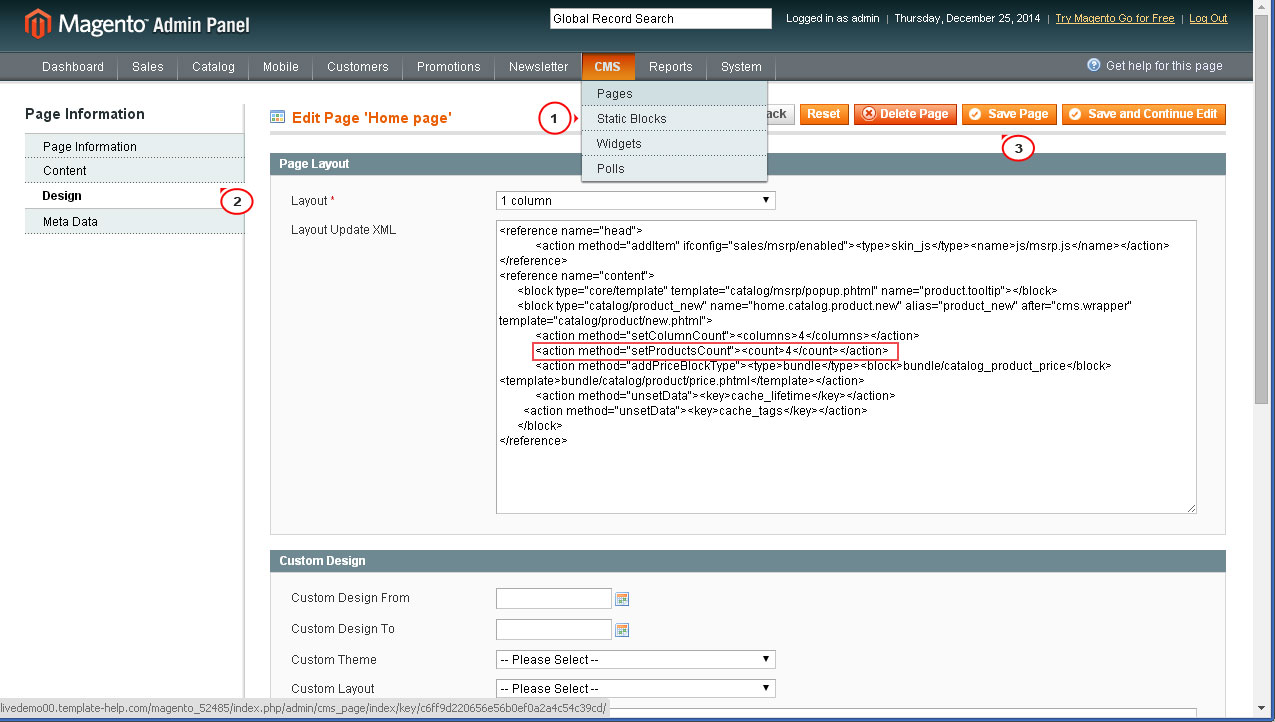Click the 'Custom Theme' label
This screenshot has height=722, width=1275.
click(x=334, y=660)
